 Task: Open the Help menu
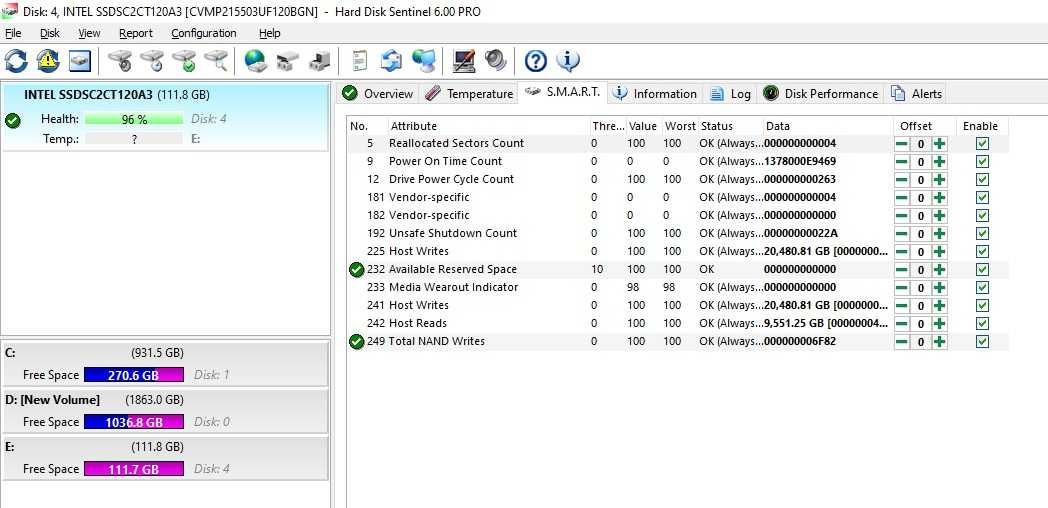pyautogui.click(x=269, y=33)
